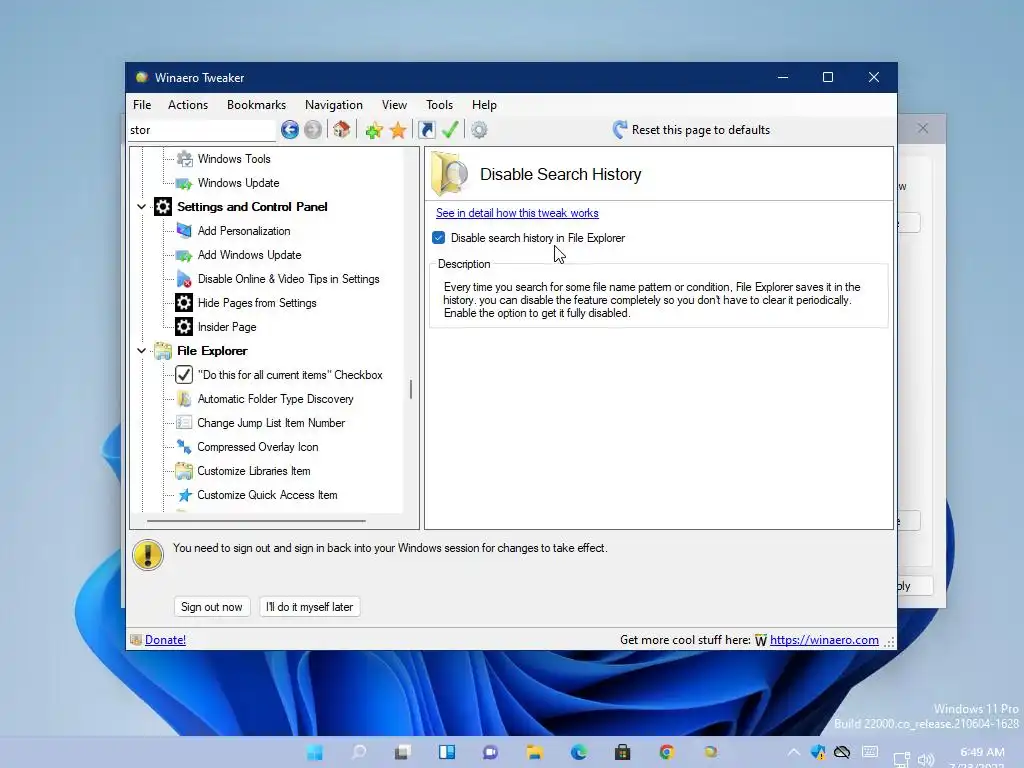Open Google Chrome on taskbar
The image size is (1024, 768).
(x=667, y=752)
